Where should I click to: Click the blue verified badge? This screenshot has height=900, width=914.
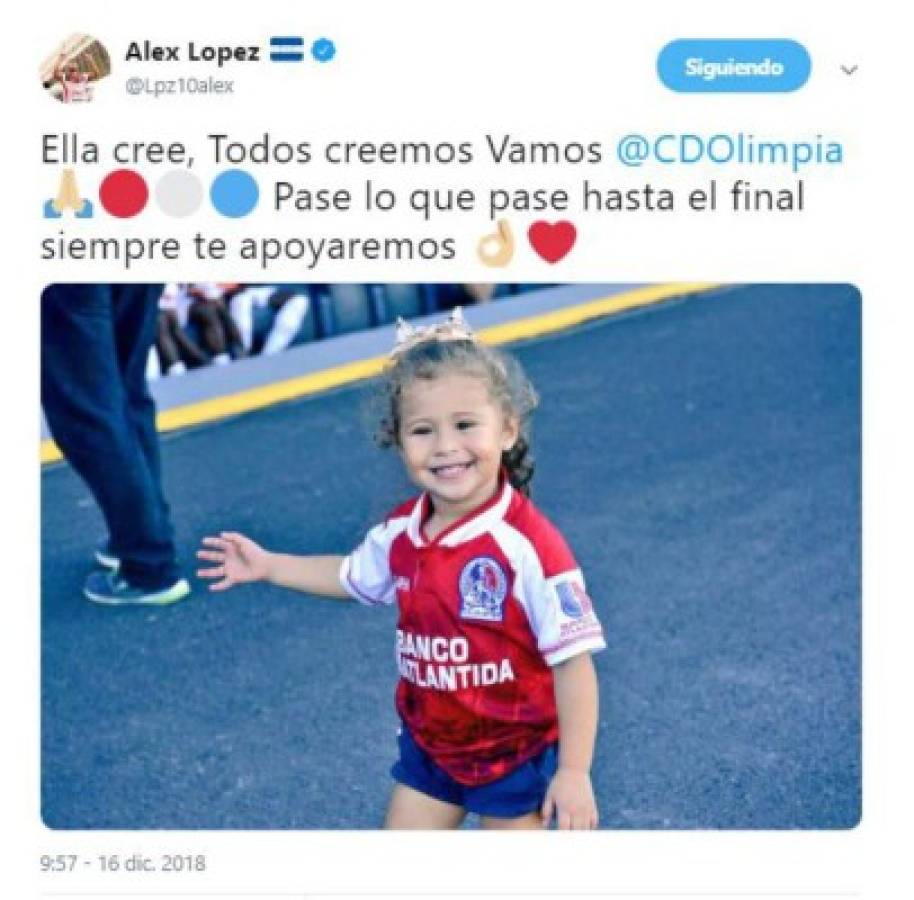(323, 51)
